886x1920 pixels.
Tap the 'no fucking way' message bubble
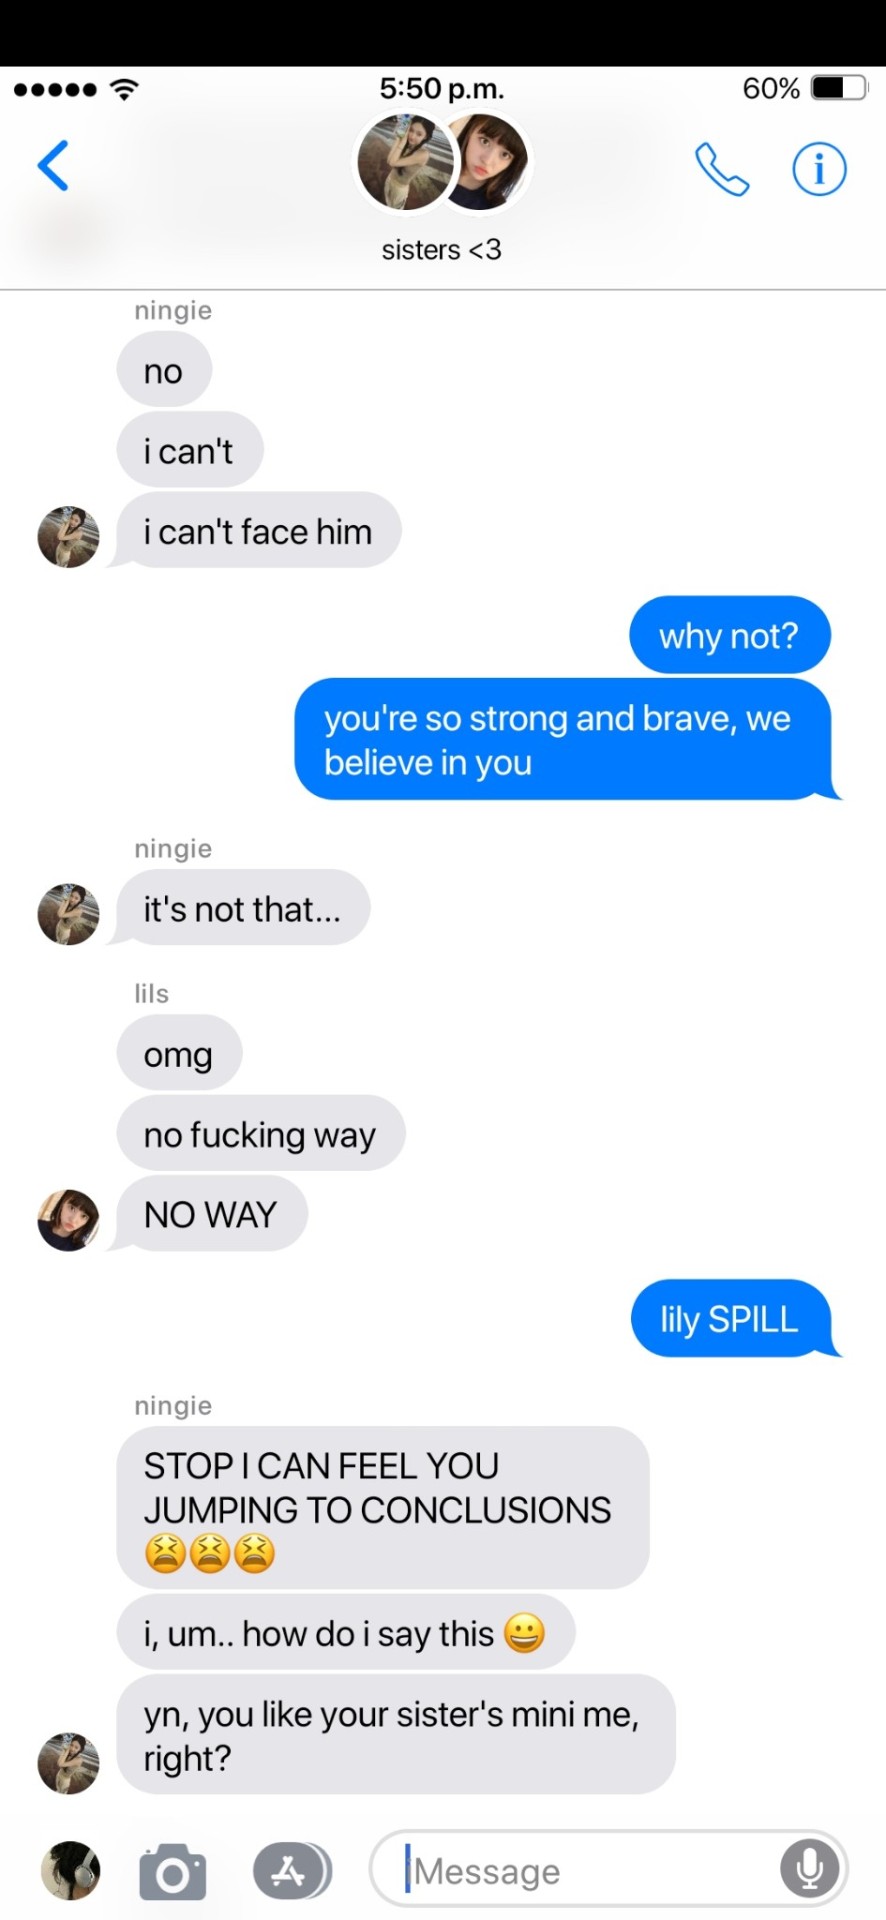coord(261,1134)
